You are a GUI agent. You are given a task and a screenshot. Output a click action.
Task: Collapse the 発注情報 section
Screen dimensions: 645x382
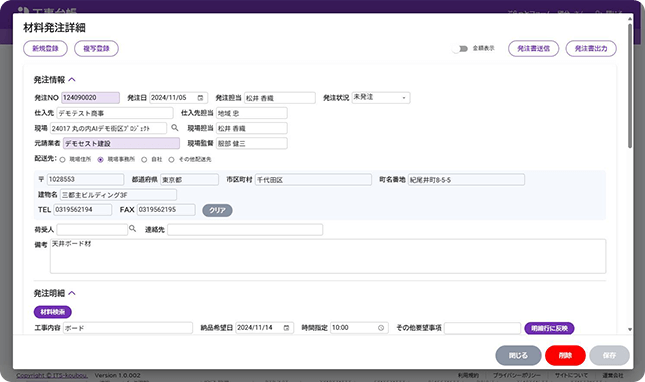72,80
